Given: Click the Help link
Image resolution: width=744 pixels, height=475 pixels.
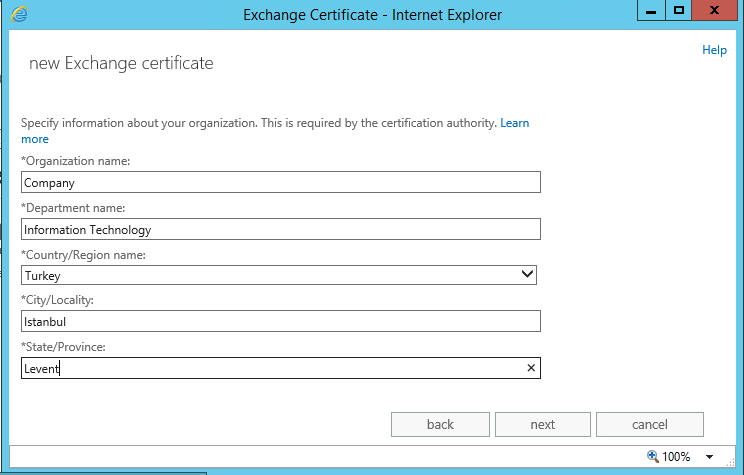Looking at the screenshot, I should [714, 50].
